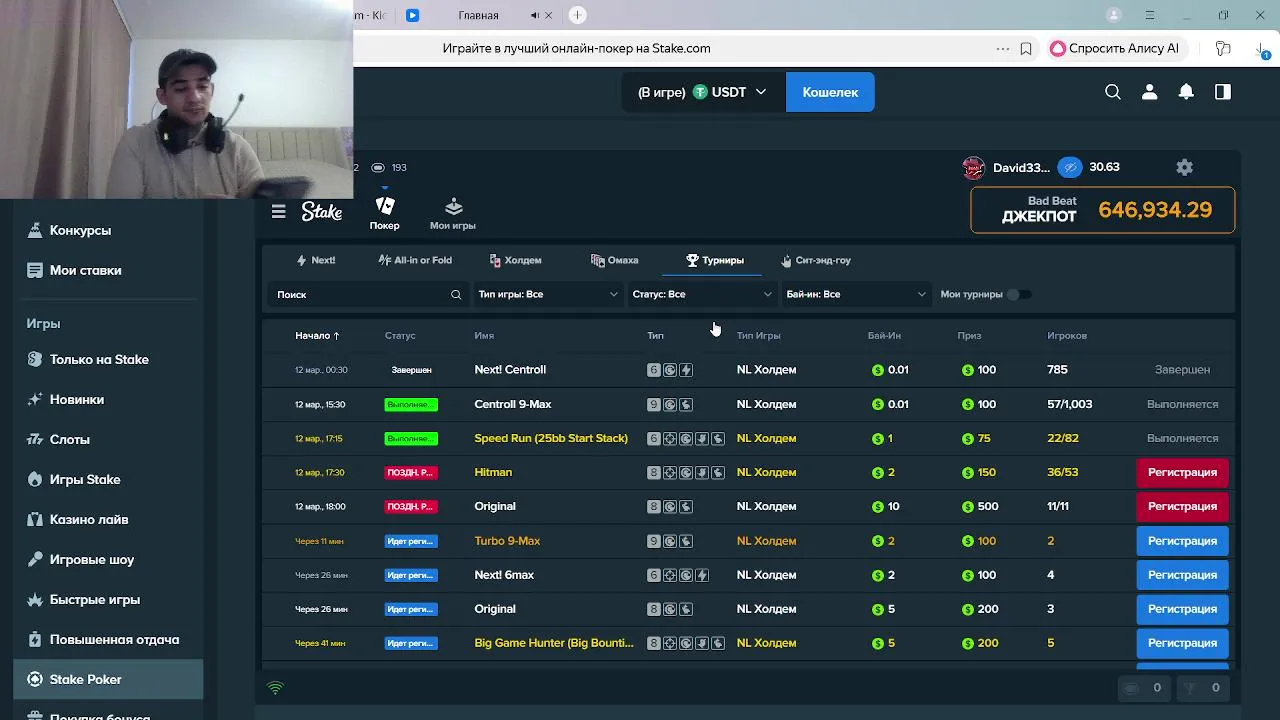Expand the Тип игры: Все dropdown
The width and height of the screenshot is (1280, 720).
tap(548, 294)
